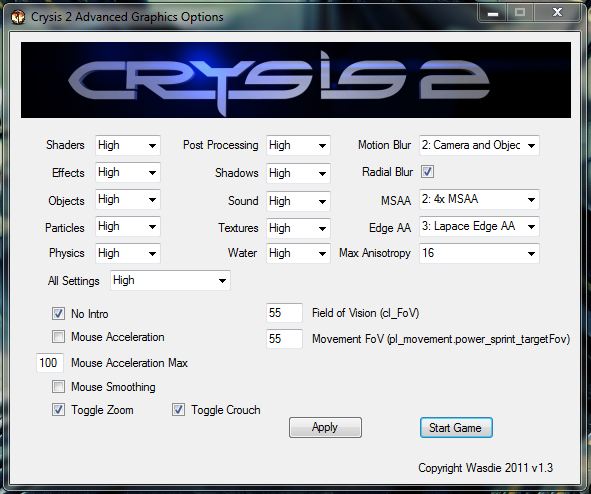The image size is (591, 494).
Task: Expand the MSAA combo box
Action: click(479, 199)
